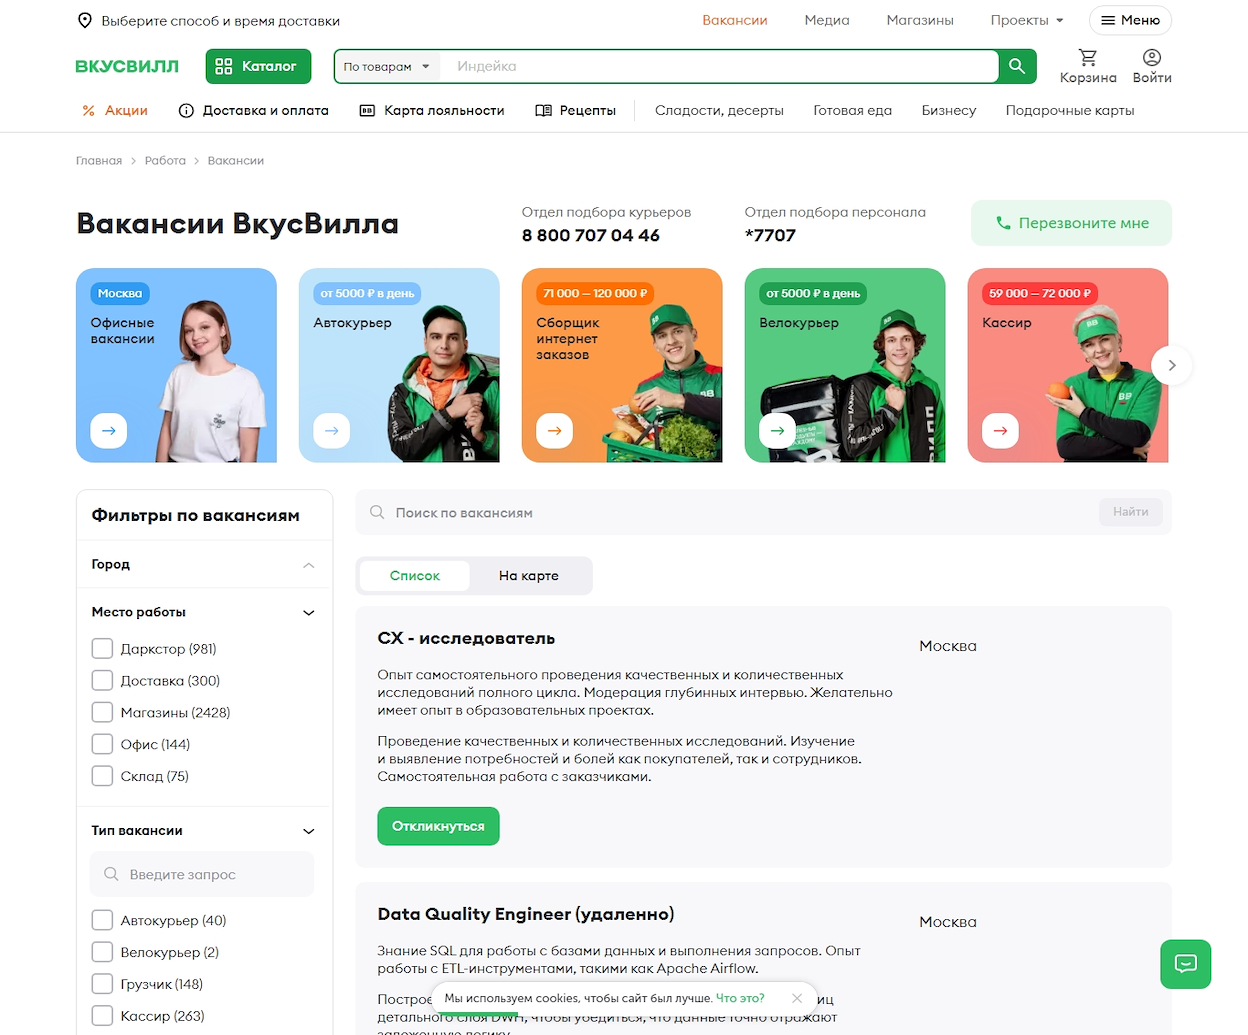This screenshot has height=1035, width=1248.
Task: Open Карта лояльности link
Action: (x=432, y=110)
